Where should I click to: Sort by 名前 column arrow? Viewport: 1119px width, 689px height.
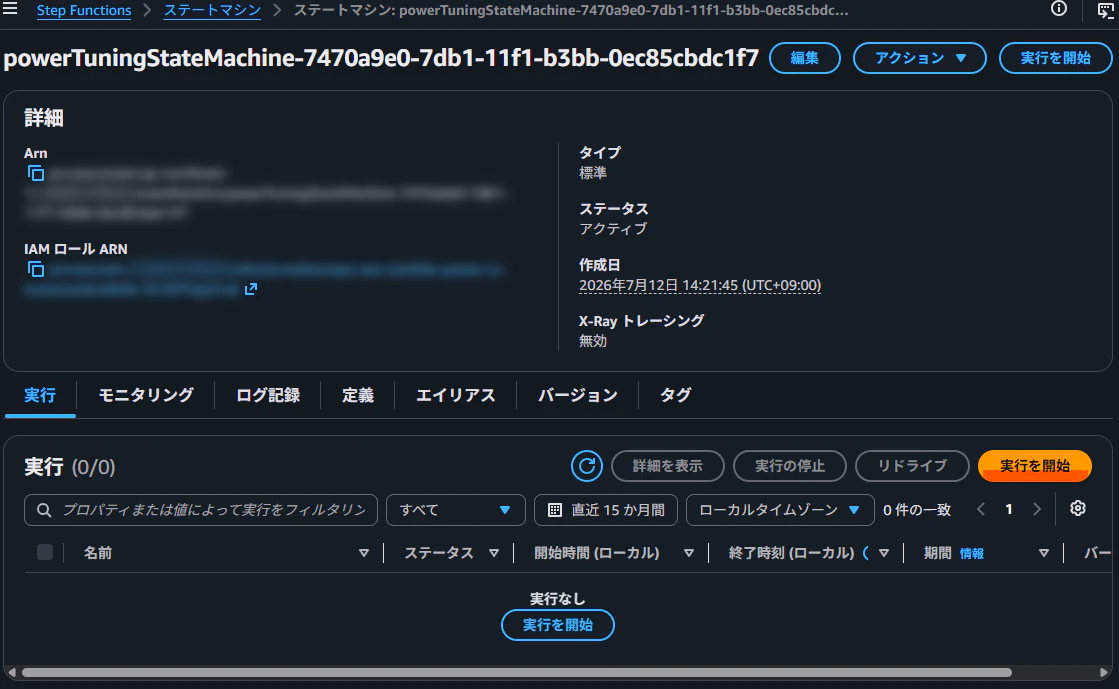364,553
